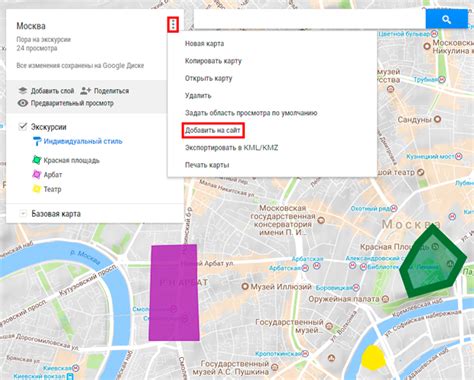Image resolution: width=474 pixels, height=380 pixels.
Task: Click the Москва map title
Action: pyautogui.click(x=31, y=26)
